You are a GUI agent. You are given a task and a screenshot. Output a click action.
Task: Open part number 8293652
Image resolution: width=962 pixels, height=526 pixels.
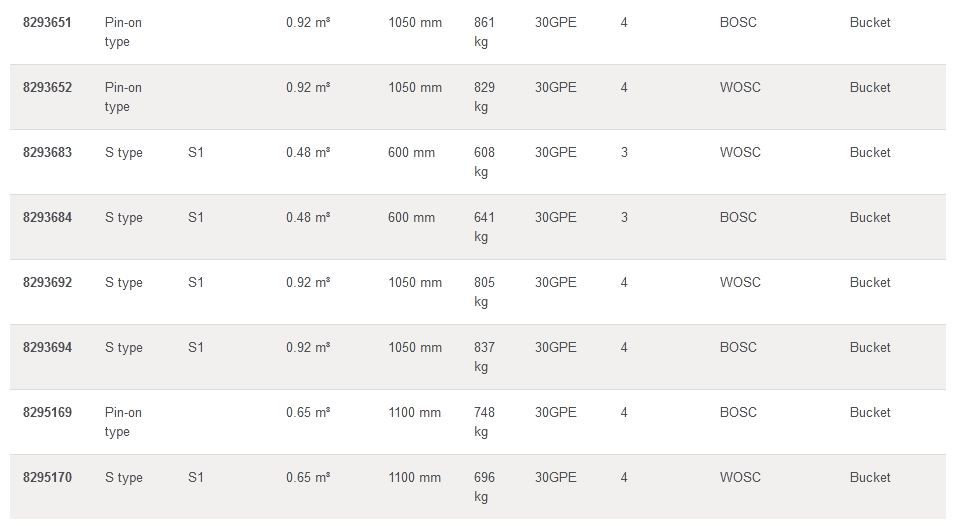click(x=47, y=87)
